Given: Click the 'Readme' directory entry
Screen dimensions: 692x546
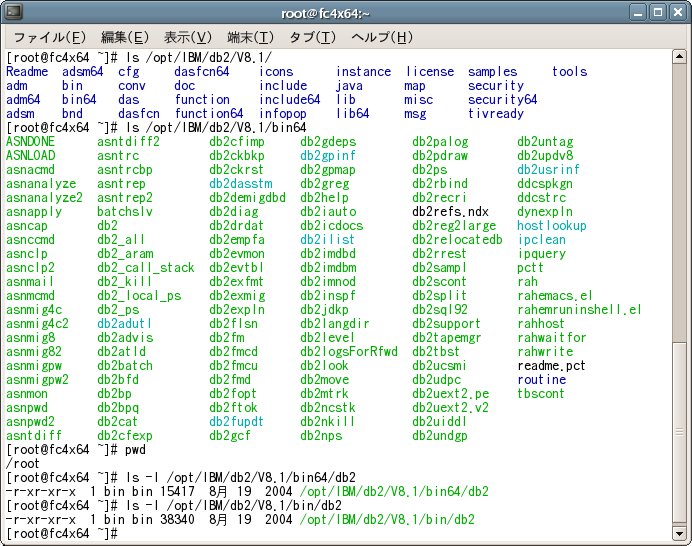Looking at the screenshot, I should point(27,72).
